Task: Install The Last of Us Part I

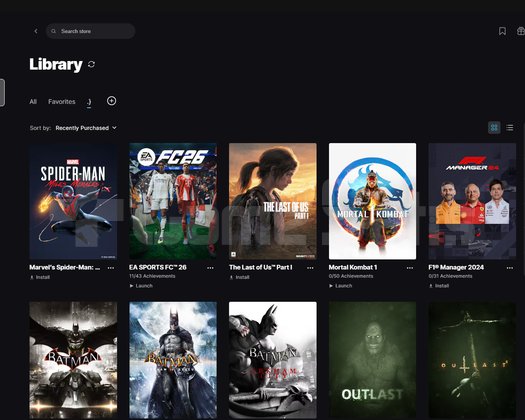Action: point(240,277)
